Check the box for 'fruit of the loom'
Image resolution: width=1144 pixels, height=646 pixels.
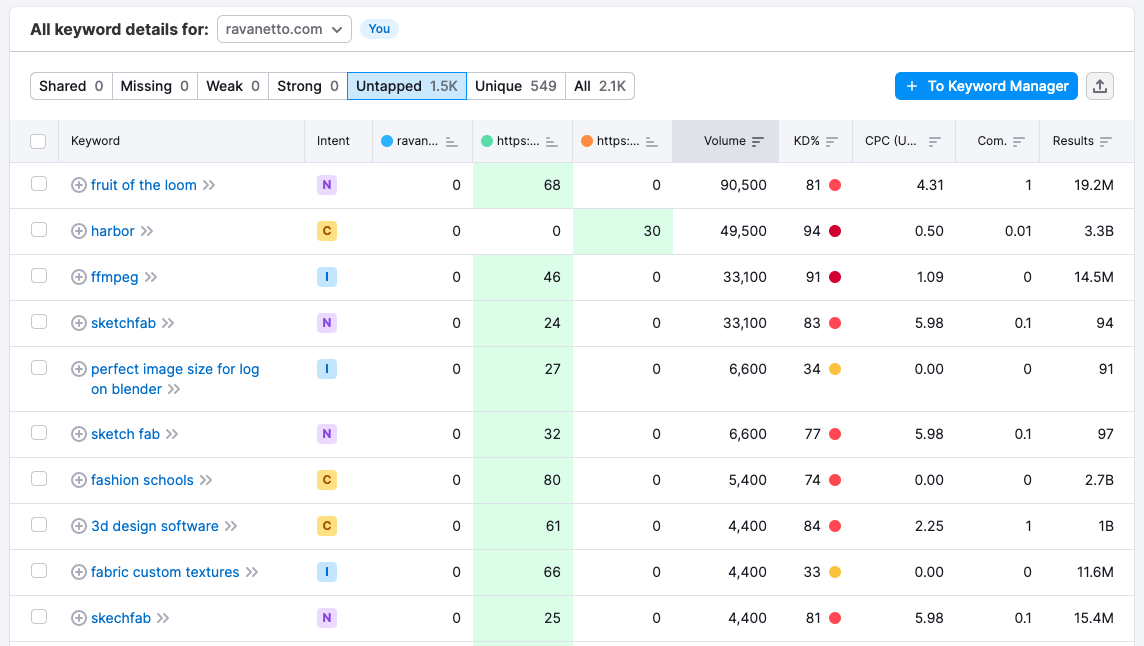pyautogui.click(x=39, y=184)
